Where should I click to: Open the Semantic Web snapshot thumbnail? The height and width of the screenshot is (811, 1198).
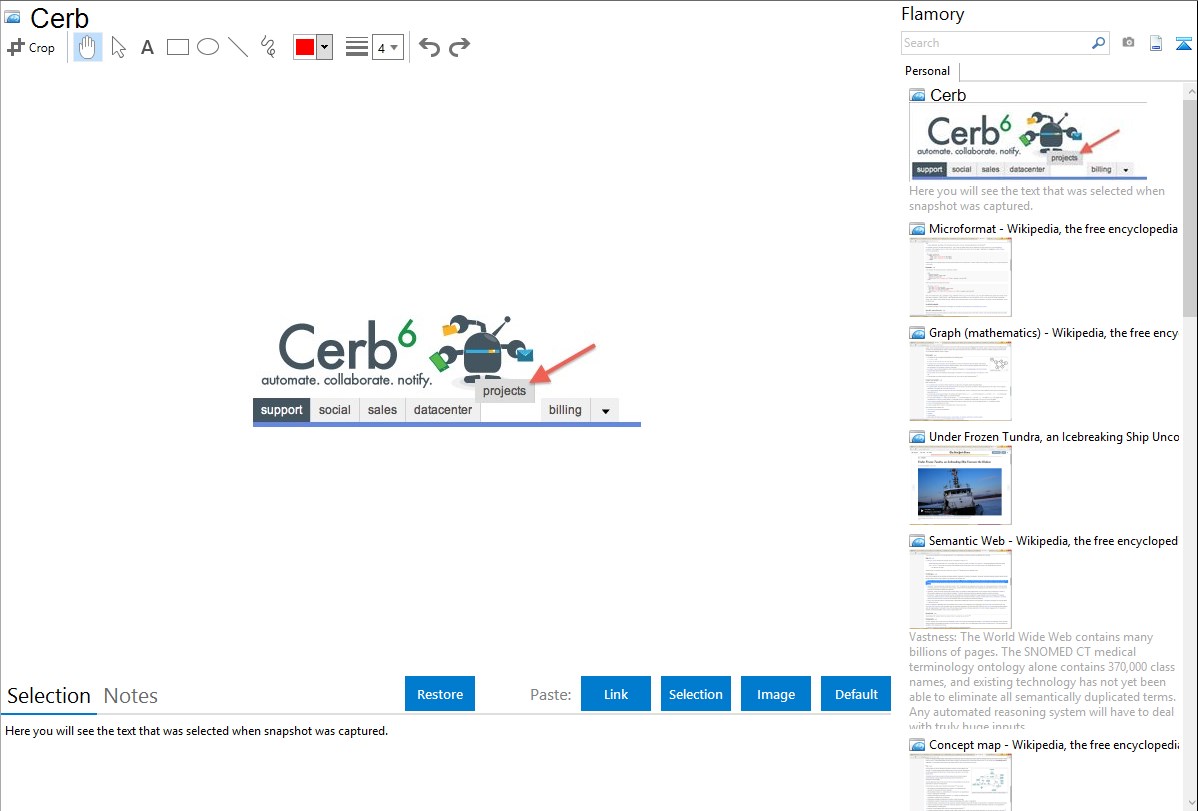coord(960,589)
